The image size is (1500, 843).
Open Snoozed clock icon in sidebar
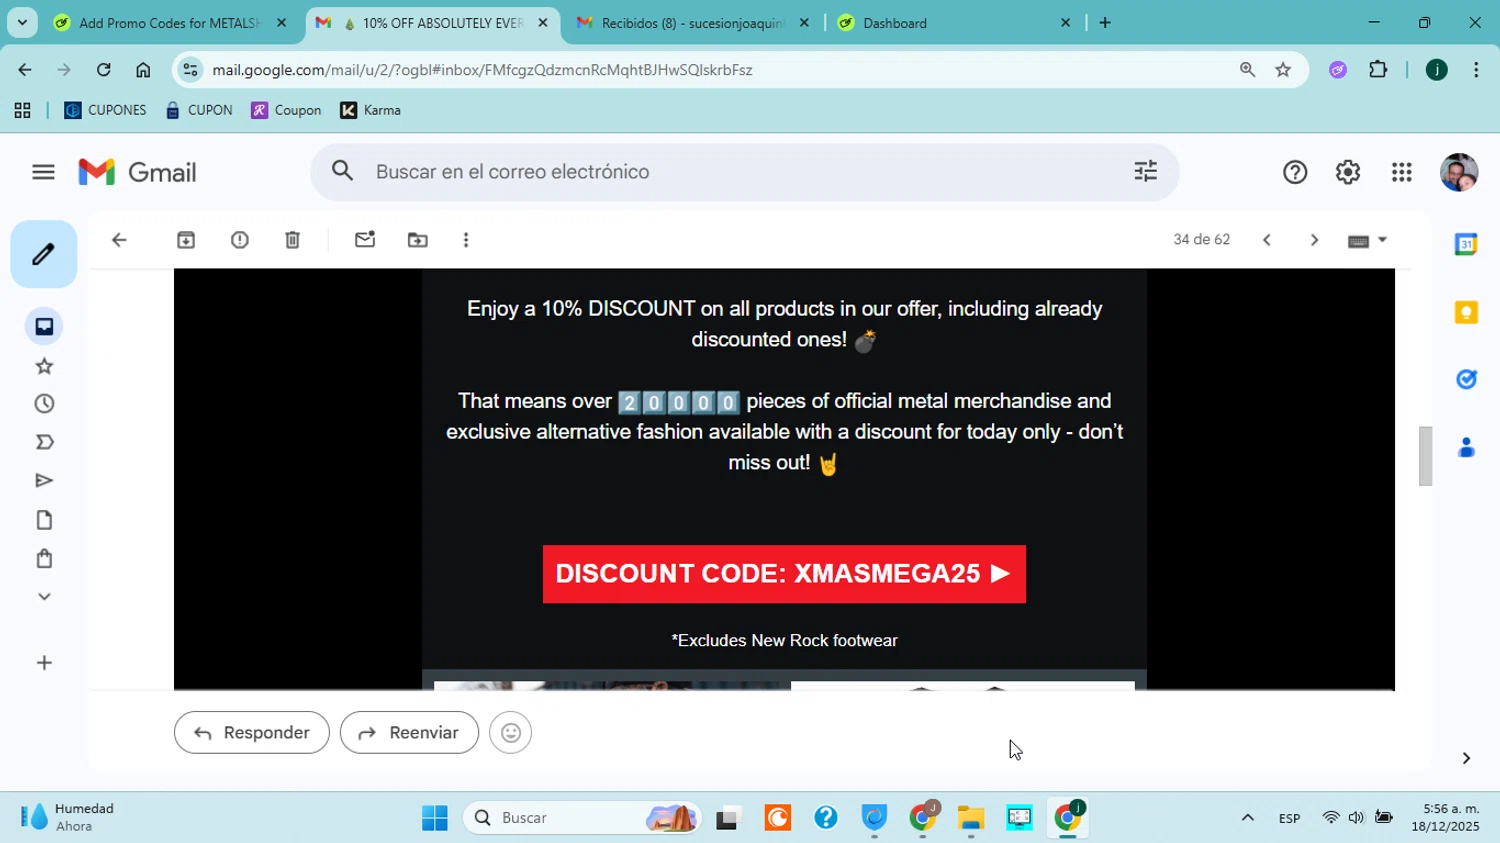pos(44,404)
